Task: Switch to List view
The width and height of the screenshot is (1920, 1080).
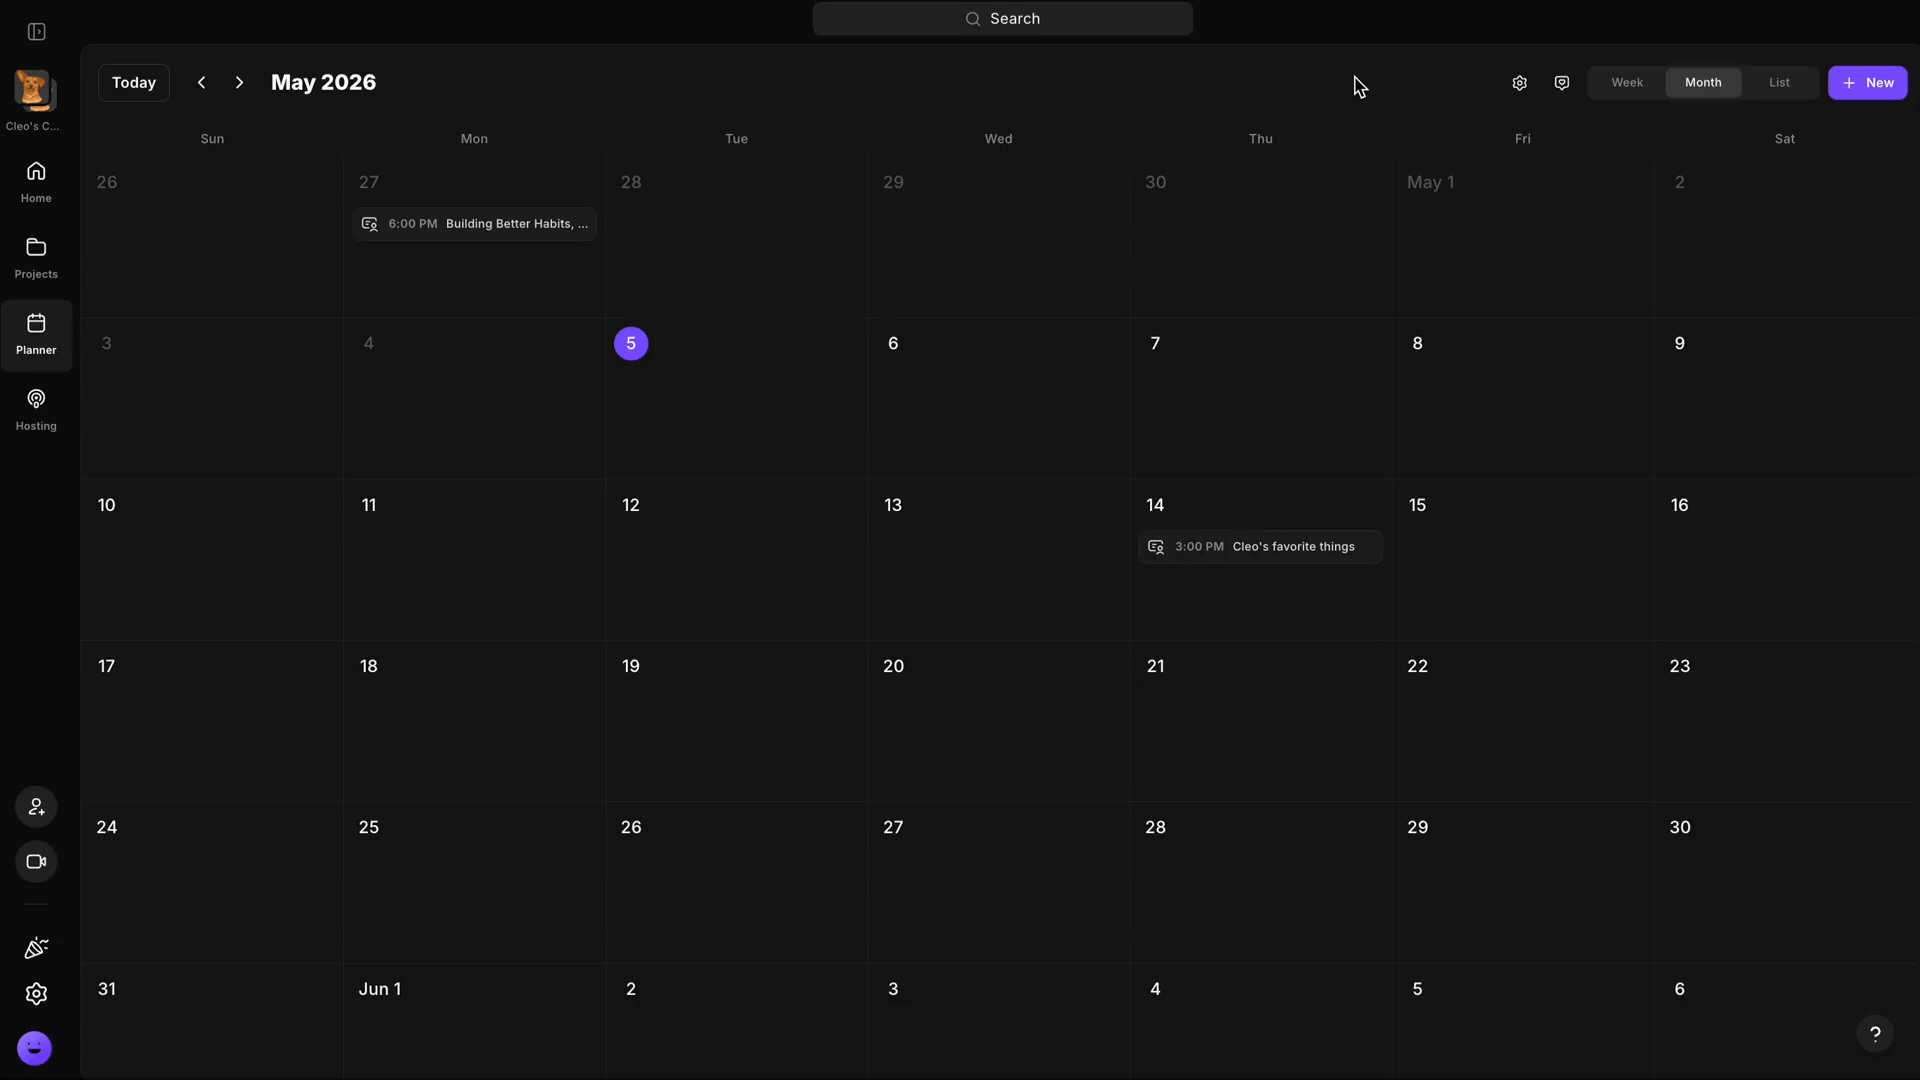Action: click(1779, 83)
